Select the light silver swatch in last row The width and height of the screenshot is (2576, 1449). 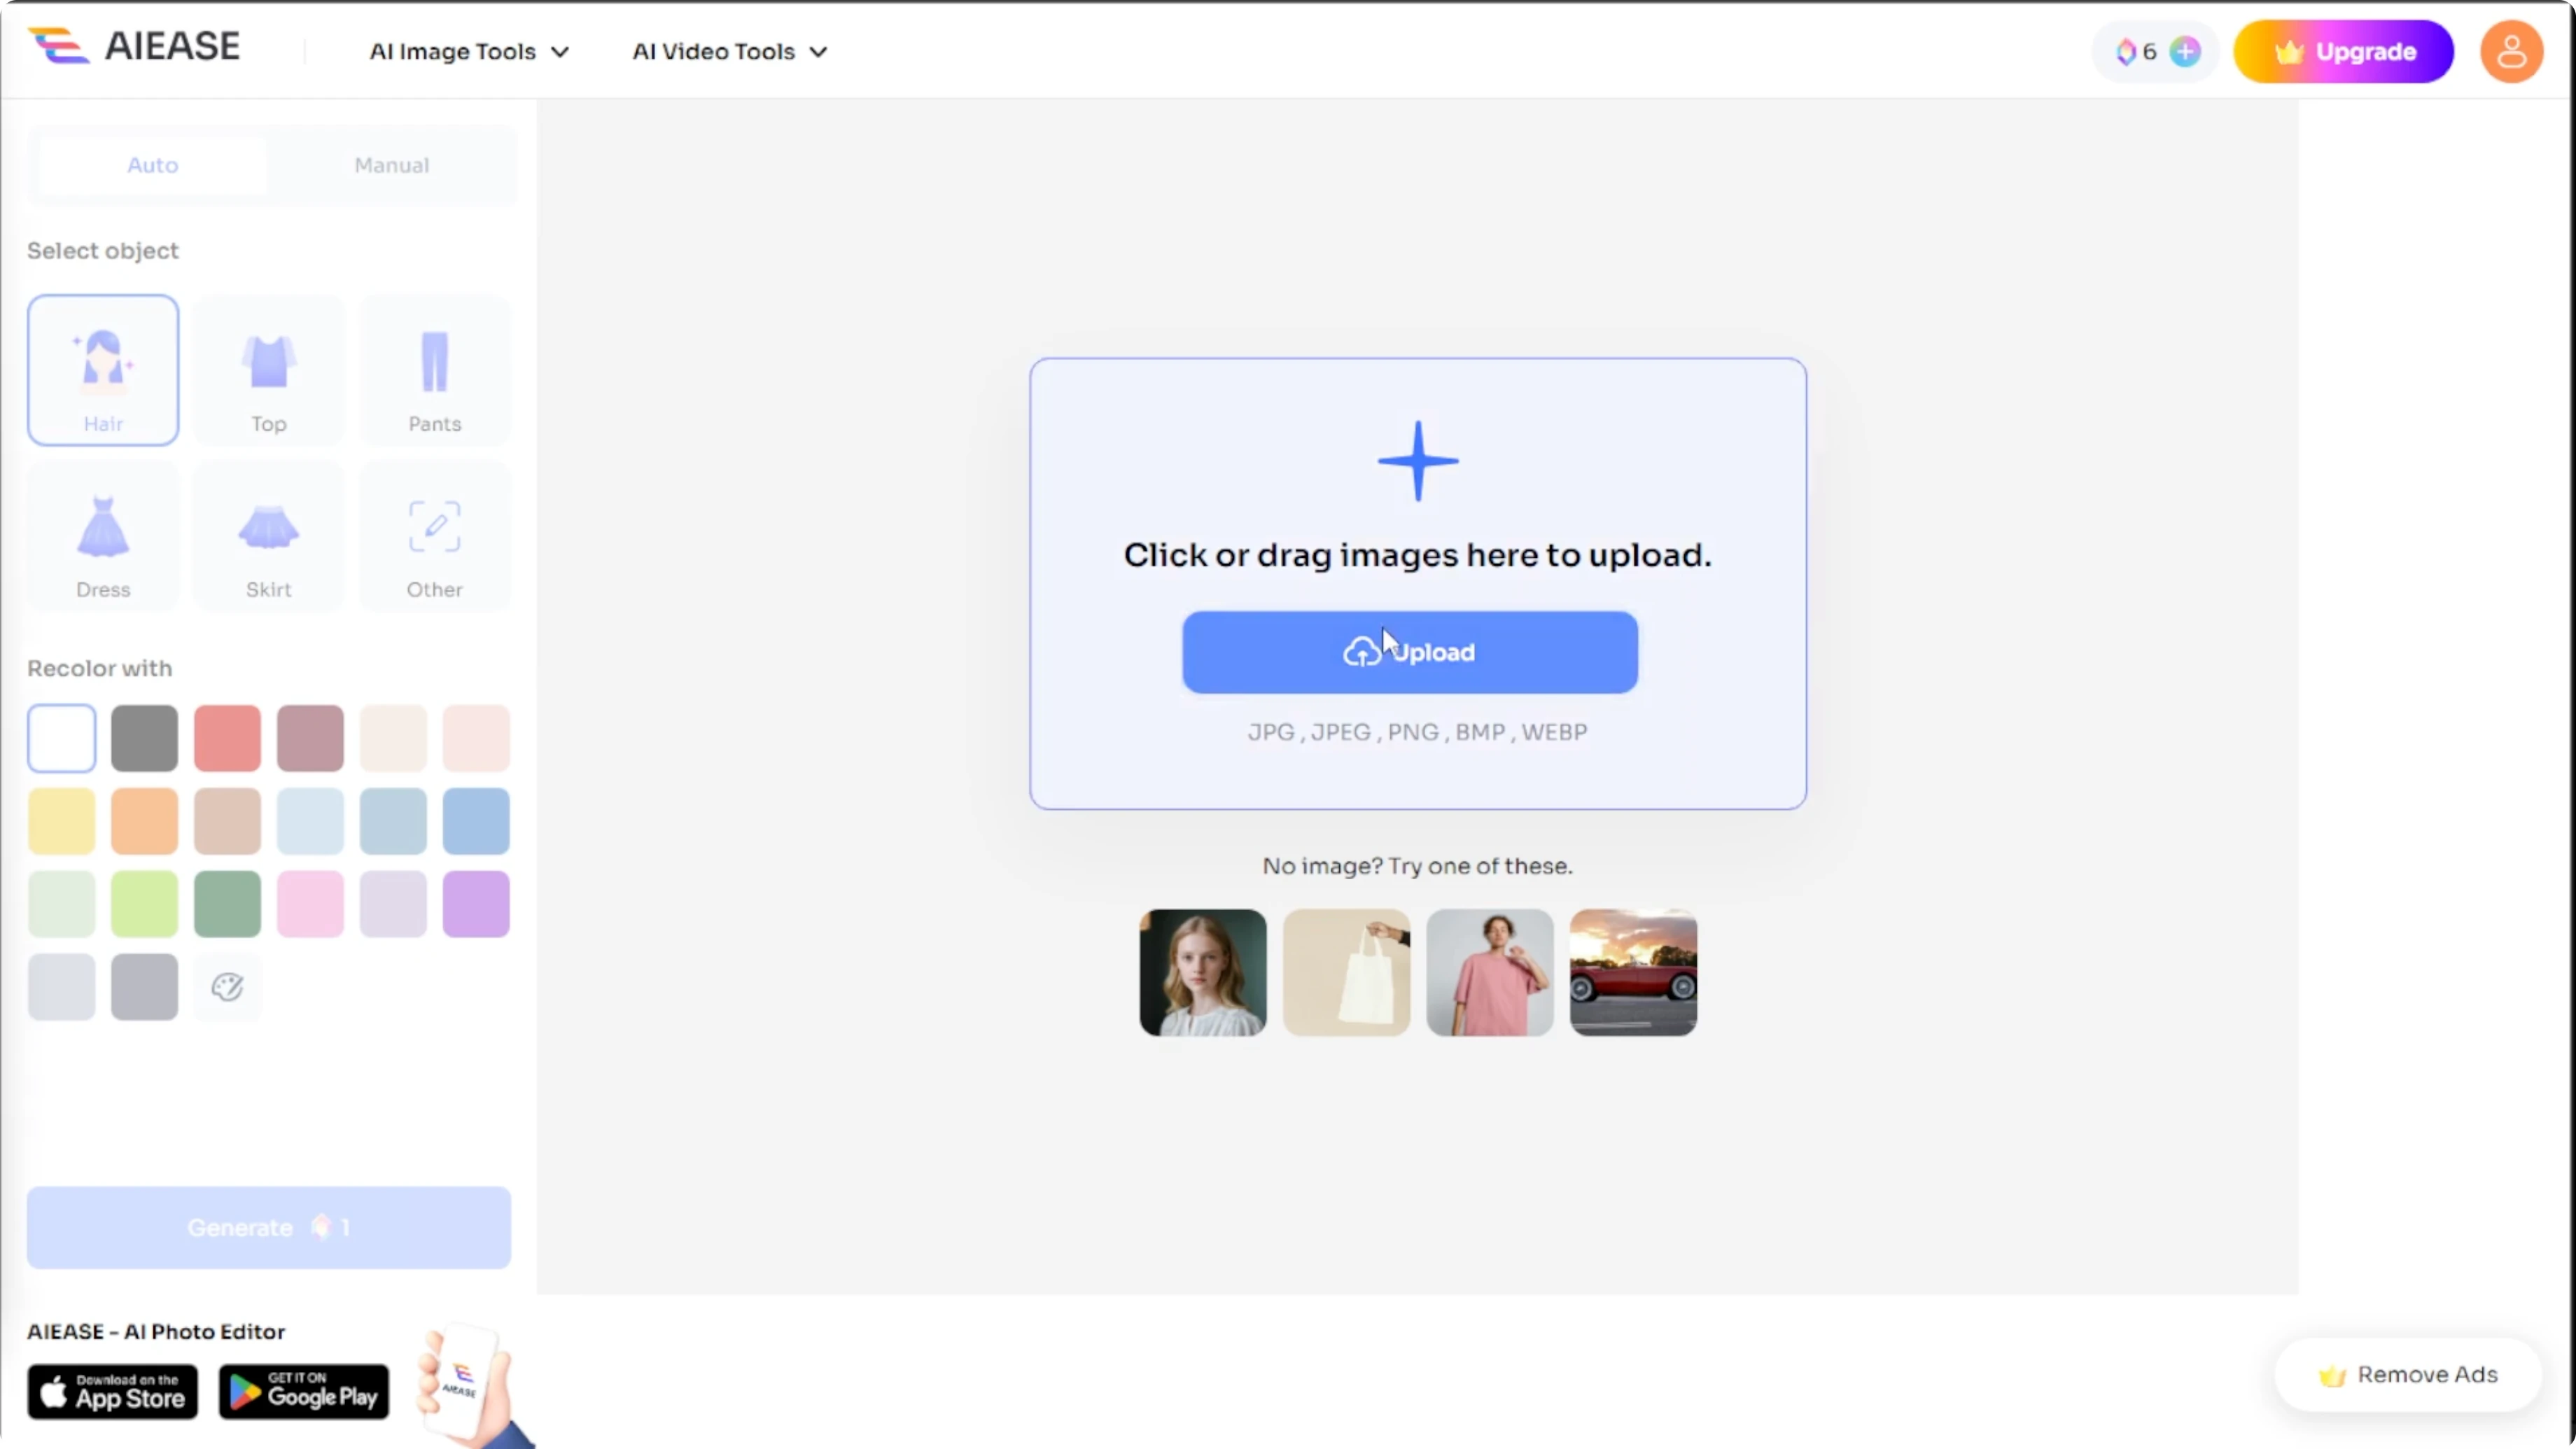(x=62, y=987)
